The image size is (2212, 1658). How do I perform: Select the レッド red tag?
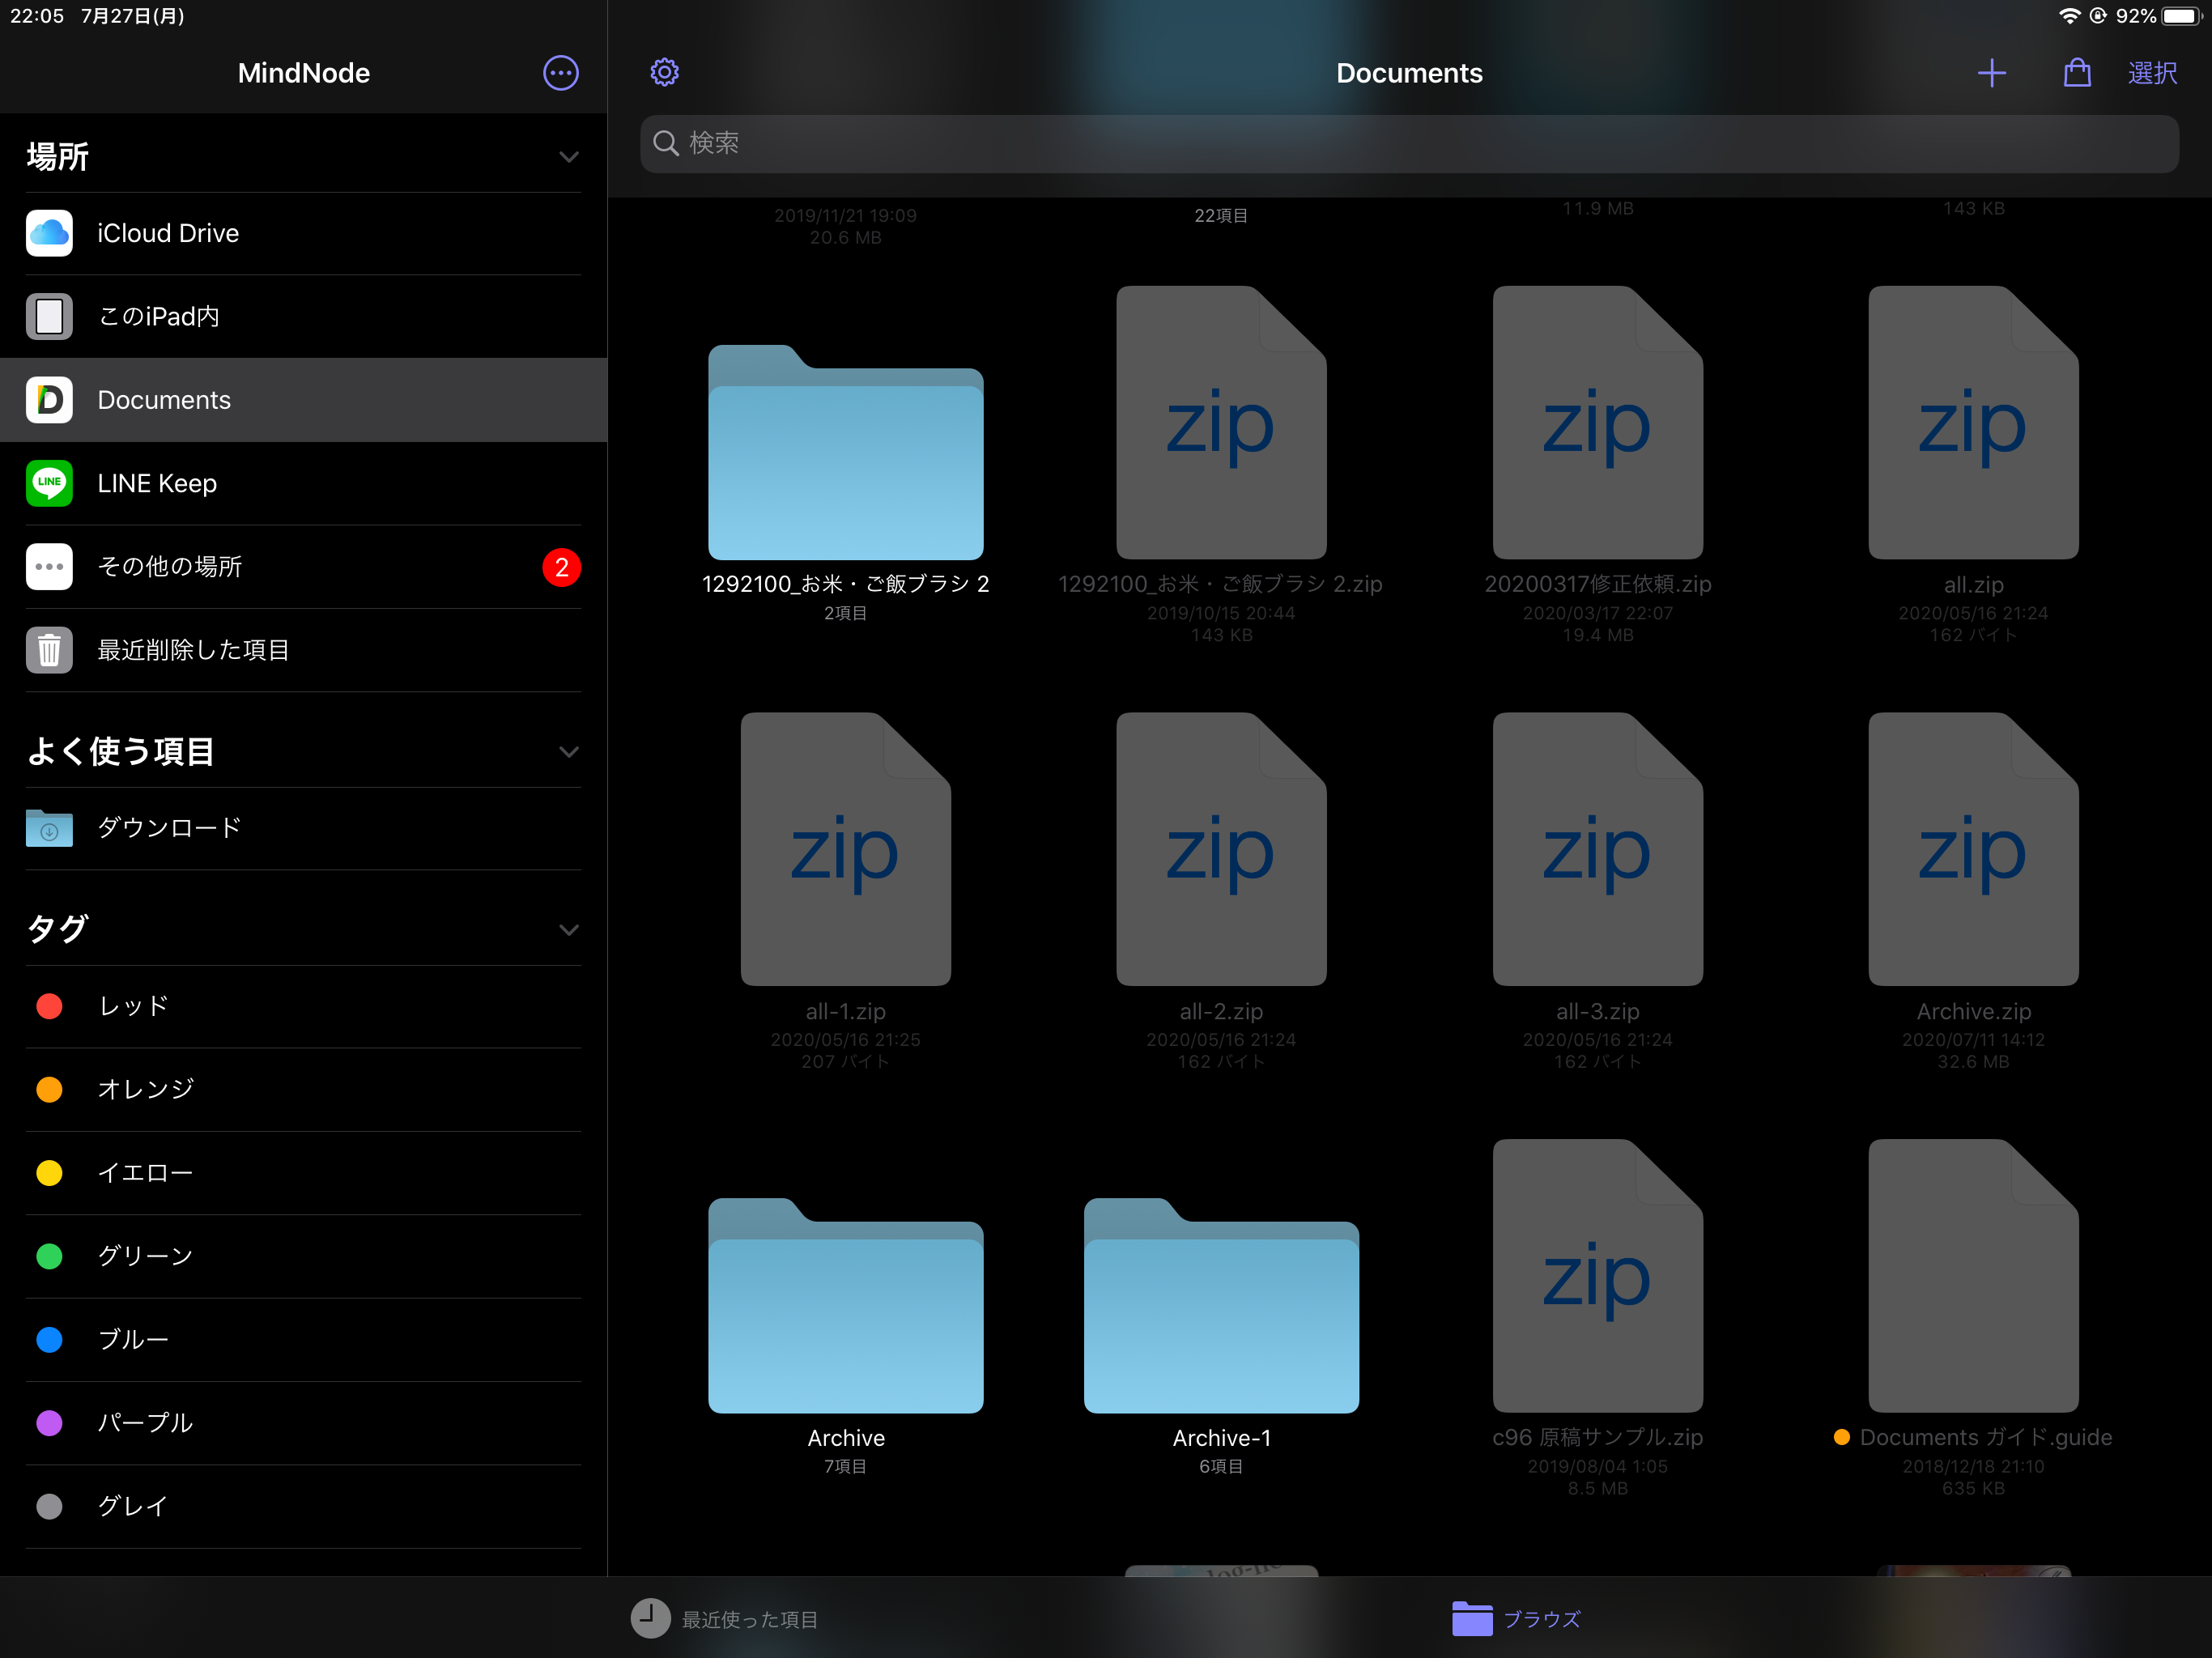tap(304, 1006)
